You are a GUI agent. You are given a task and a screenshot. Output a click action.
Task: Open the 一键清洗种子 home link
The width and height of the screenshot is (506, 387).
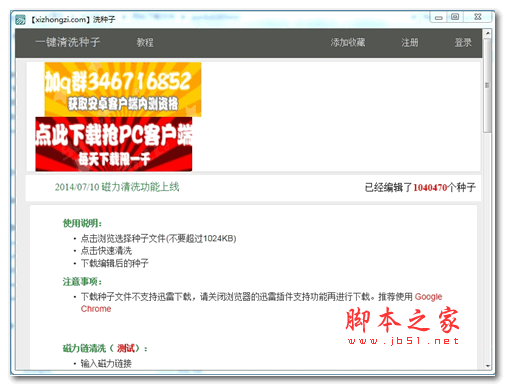68,42
